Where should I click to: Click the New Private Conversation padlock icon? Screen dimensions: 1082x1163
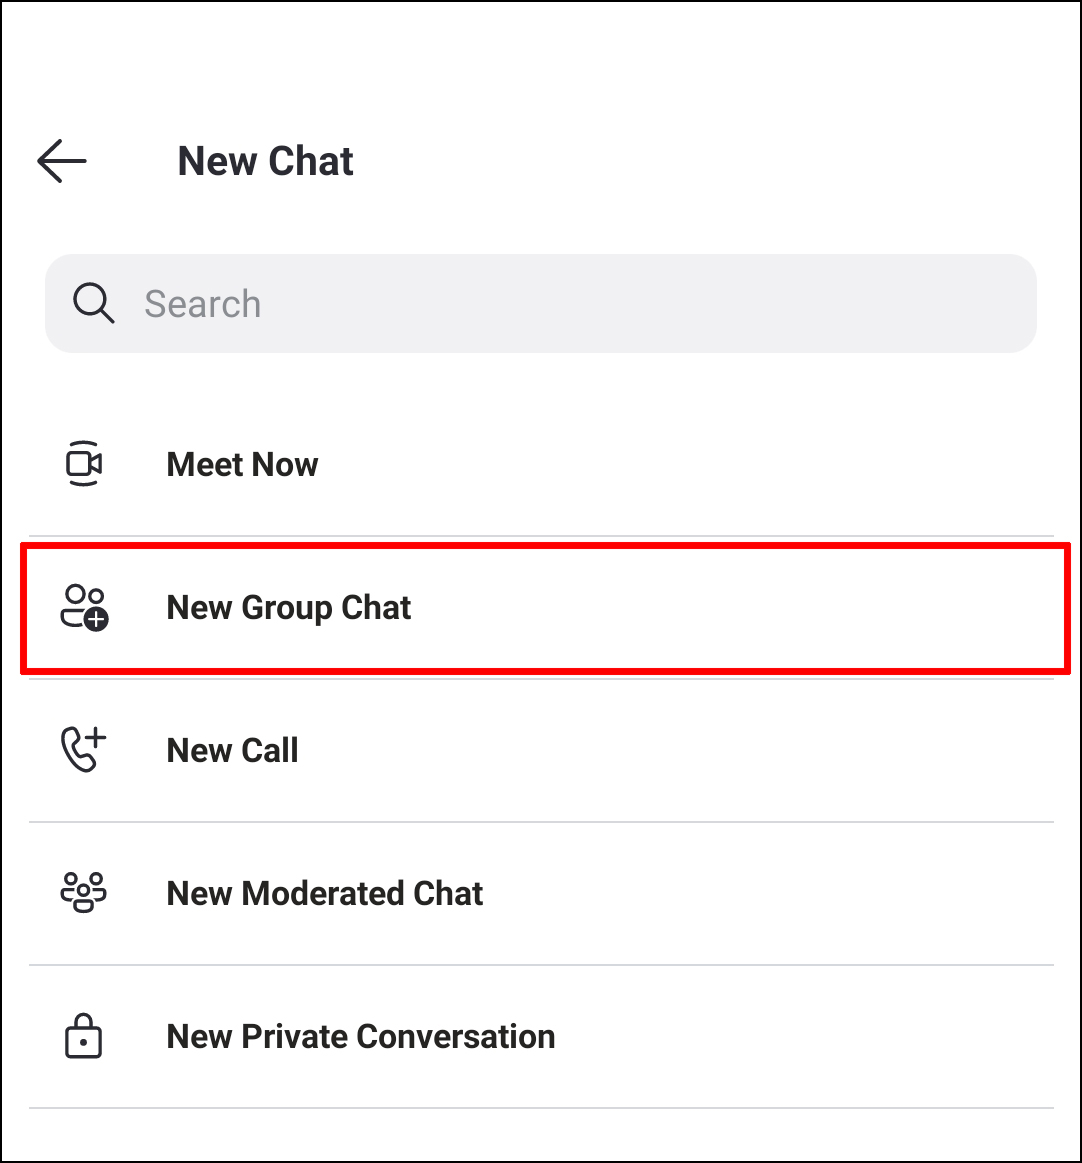84,1037
